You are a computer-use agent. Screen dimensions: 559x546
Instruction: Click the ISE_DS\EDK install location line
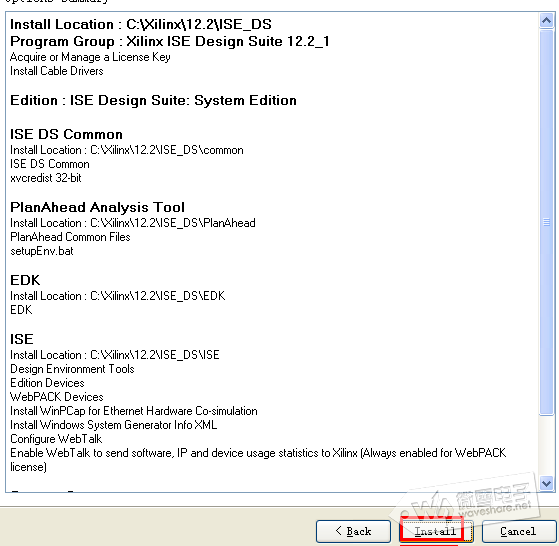click(118, 296)
